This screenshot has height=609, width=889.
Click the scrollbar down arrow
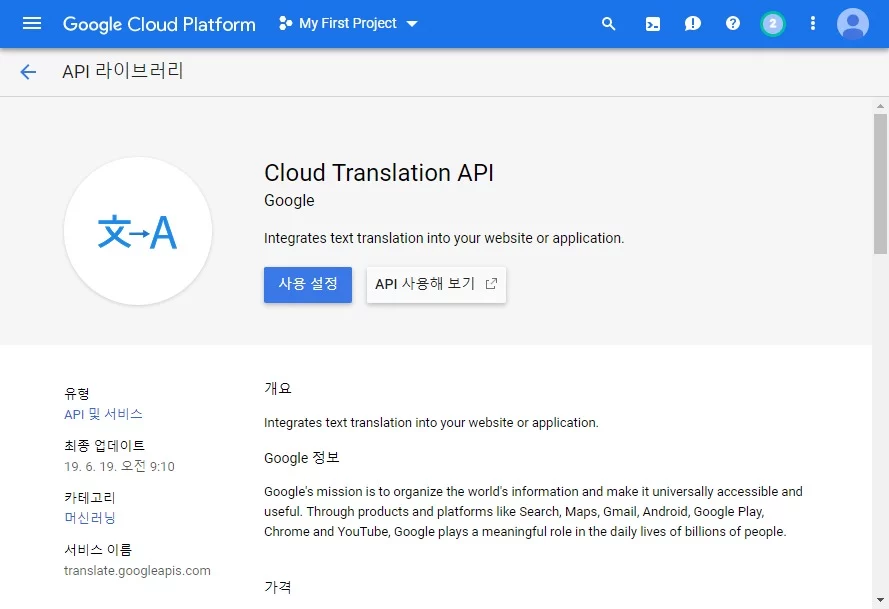click(x=880, y=600)
